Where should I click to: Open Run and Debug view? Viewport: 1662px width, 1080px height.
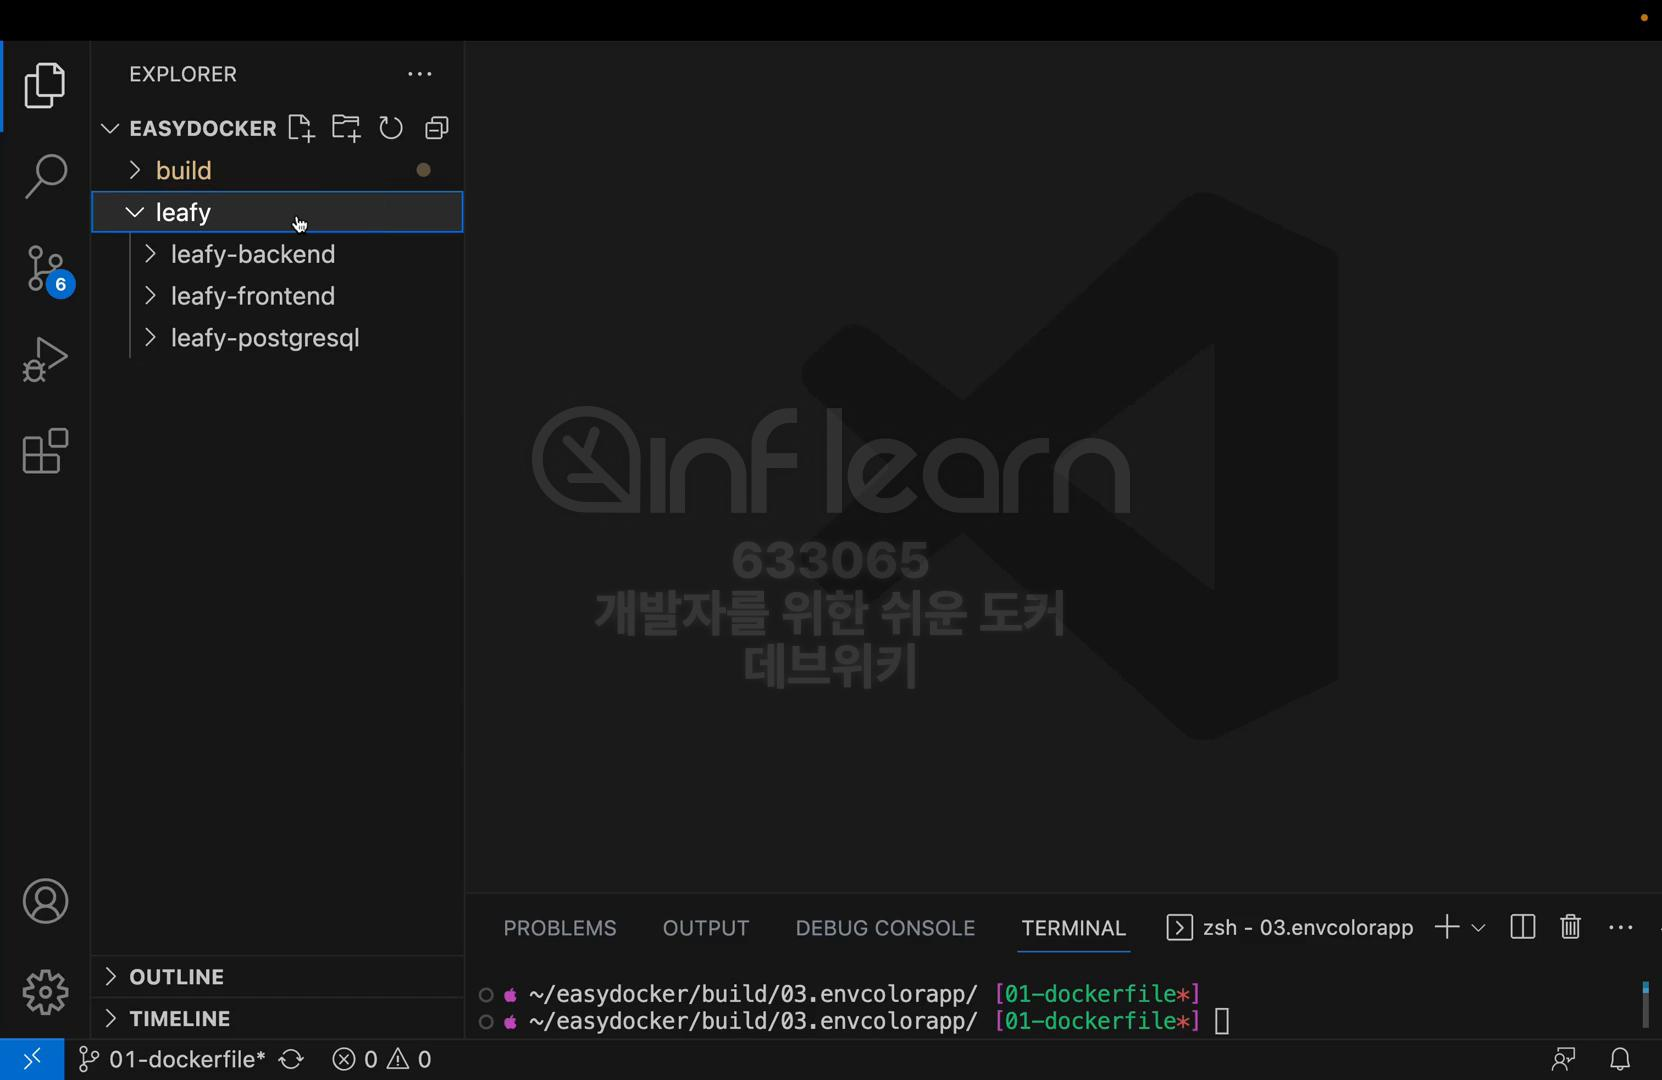45,359
